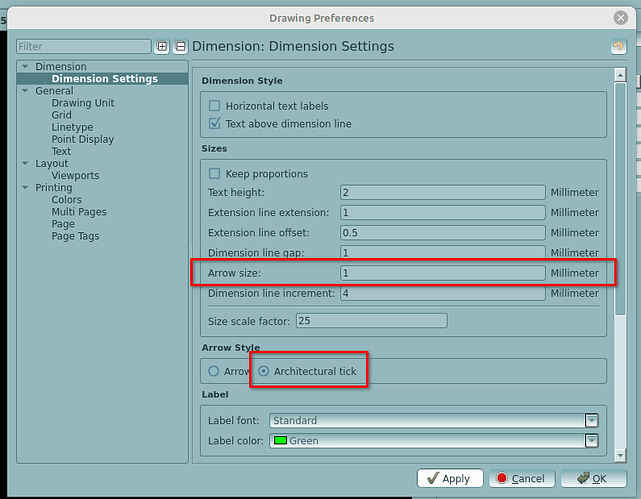Choose Architectural tick arrow style

(264, 371)
